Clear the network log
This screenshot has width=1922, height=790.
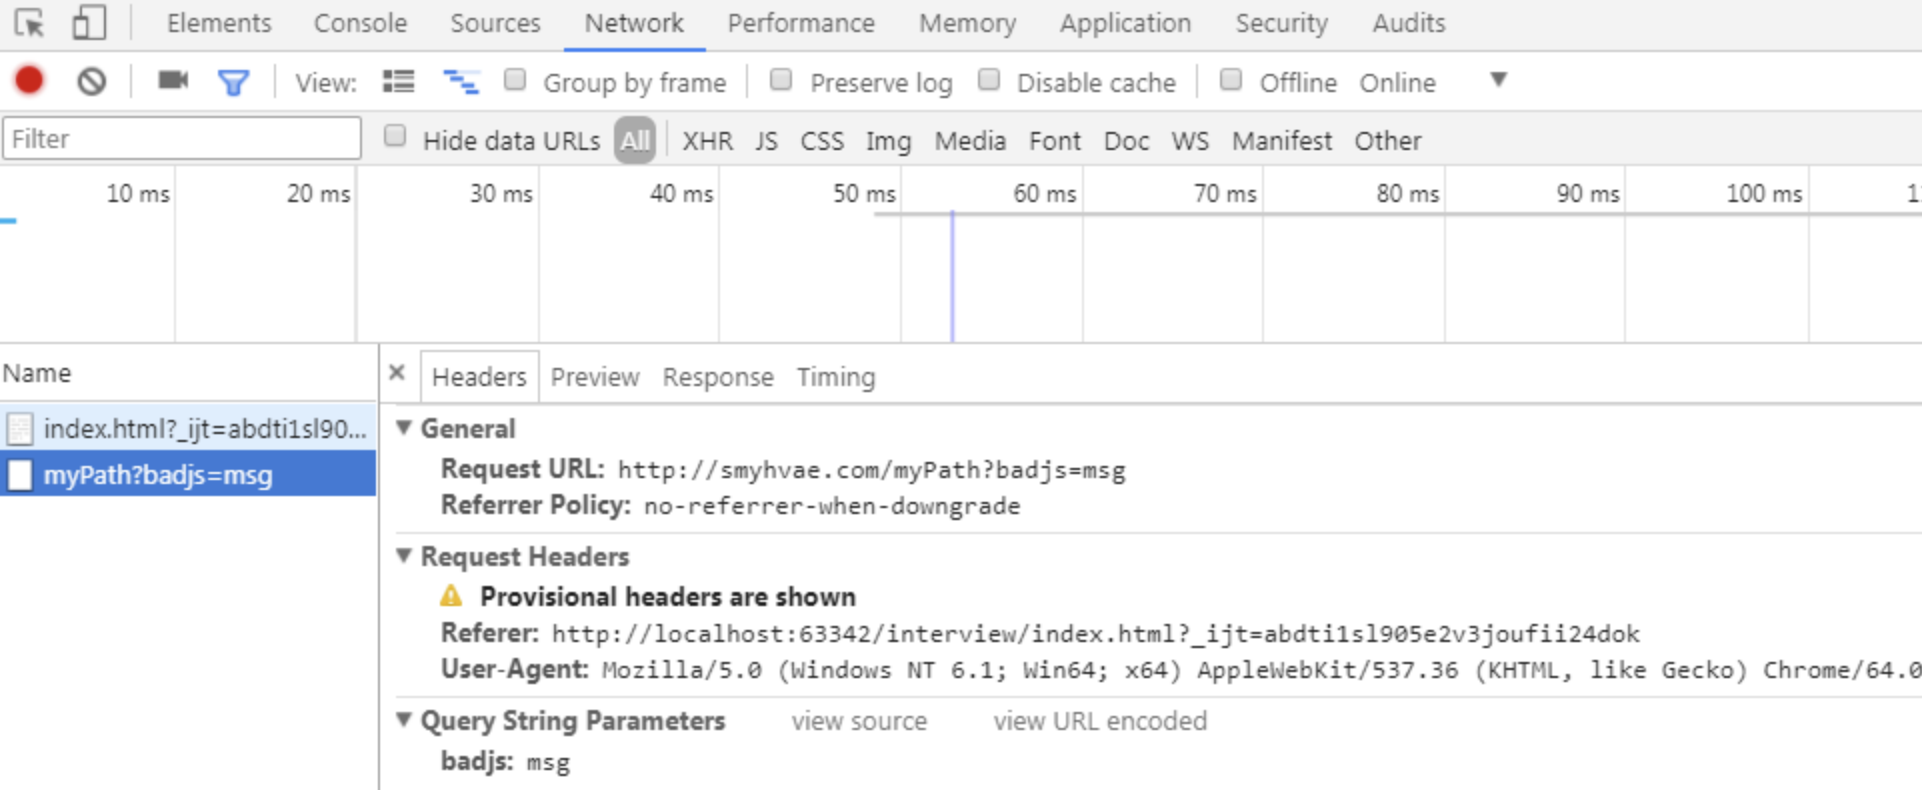[91, 81]
